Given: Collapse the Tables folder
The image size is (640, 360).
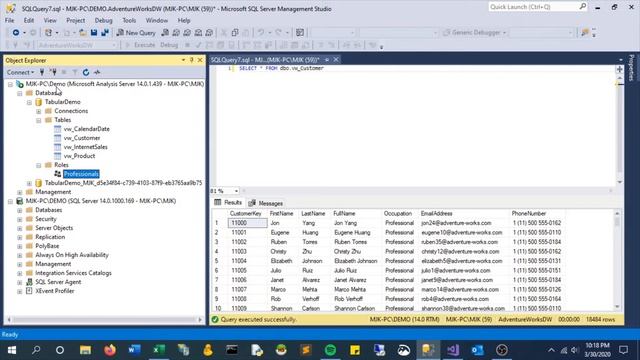Looking at the screenshot, I should (38, 120).
